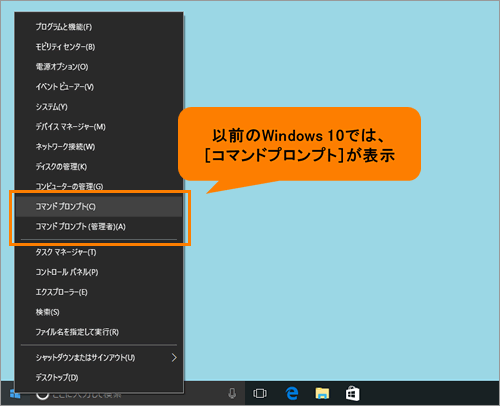
Task: Click the Windows Start button
Action: pyautogui.click(x=15, y=394)
